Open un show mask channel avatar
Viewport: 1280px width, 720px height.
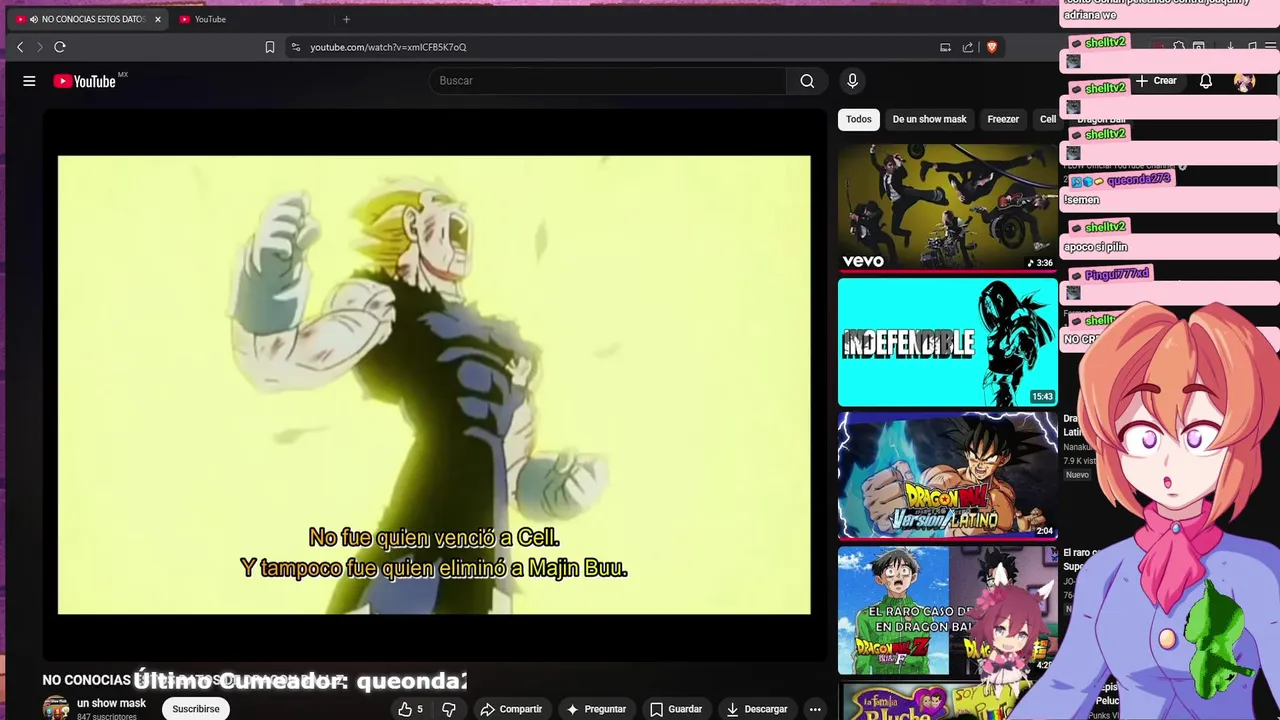56,708
